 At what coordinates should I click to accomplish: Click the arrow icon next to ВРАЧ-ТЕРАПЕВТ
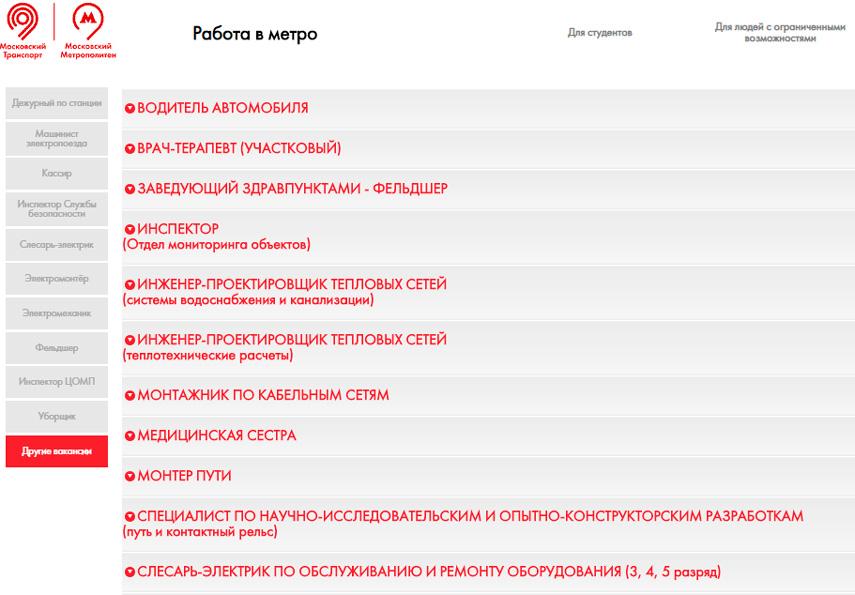pyautogui.click(x=129, y=149)
